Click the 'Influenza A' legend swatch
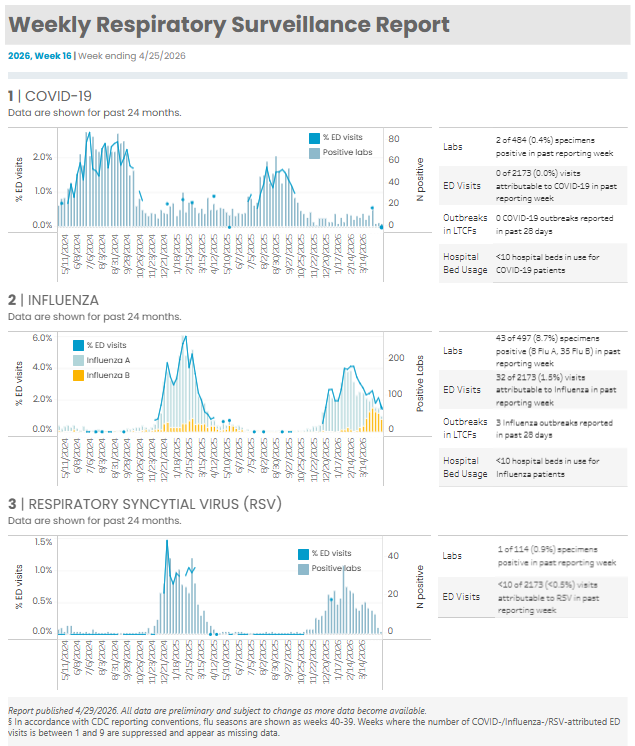 [78, 360]
